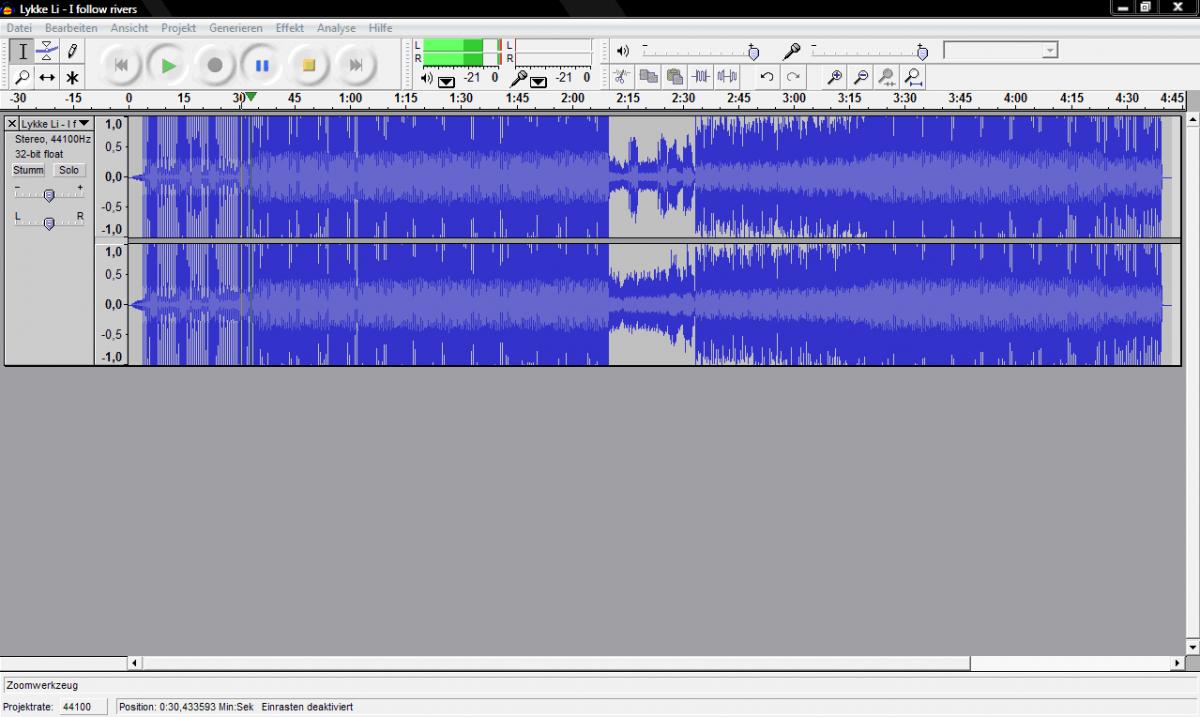Fit project in window zoom icon
Screen dimensions: 1200x717
pos(912,76)
